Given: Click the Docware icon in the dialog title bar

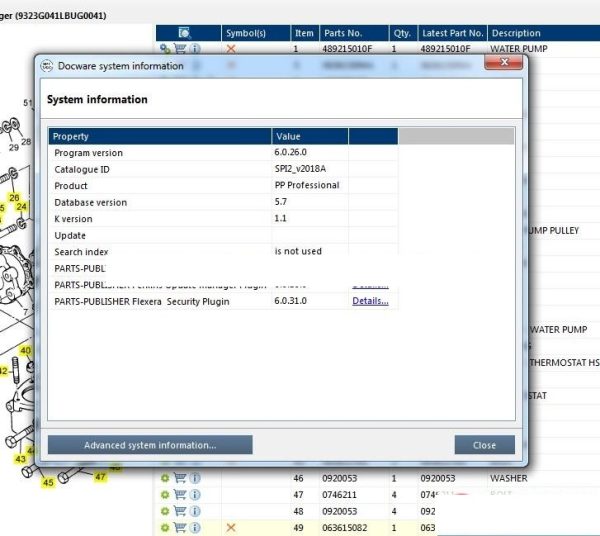Looking at the screenshot, I should tap(47, 66).
